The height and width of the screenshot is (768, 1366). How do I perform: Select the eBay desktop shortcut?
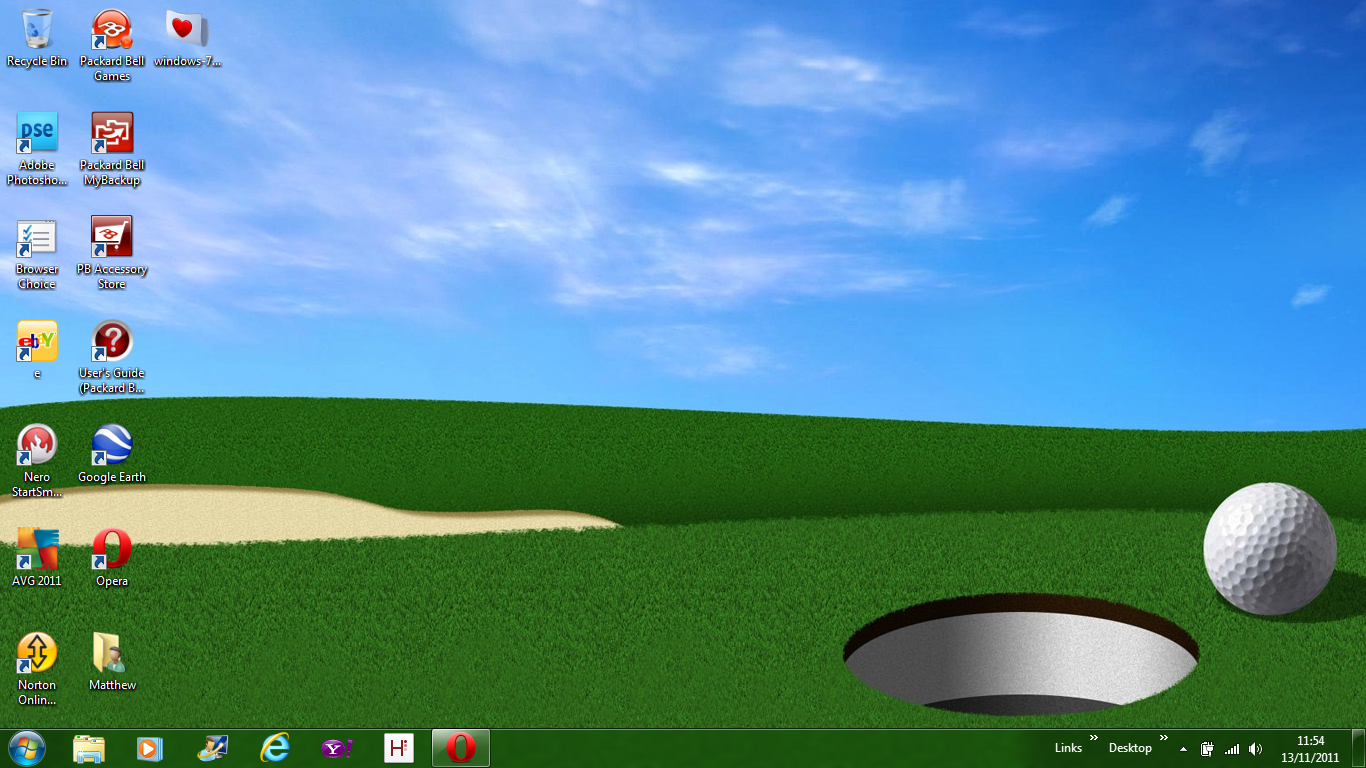pyautogui.click(x=37, y=349)
